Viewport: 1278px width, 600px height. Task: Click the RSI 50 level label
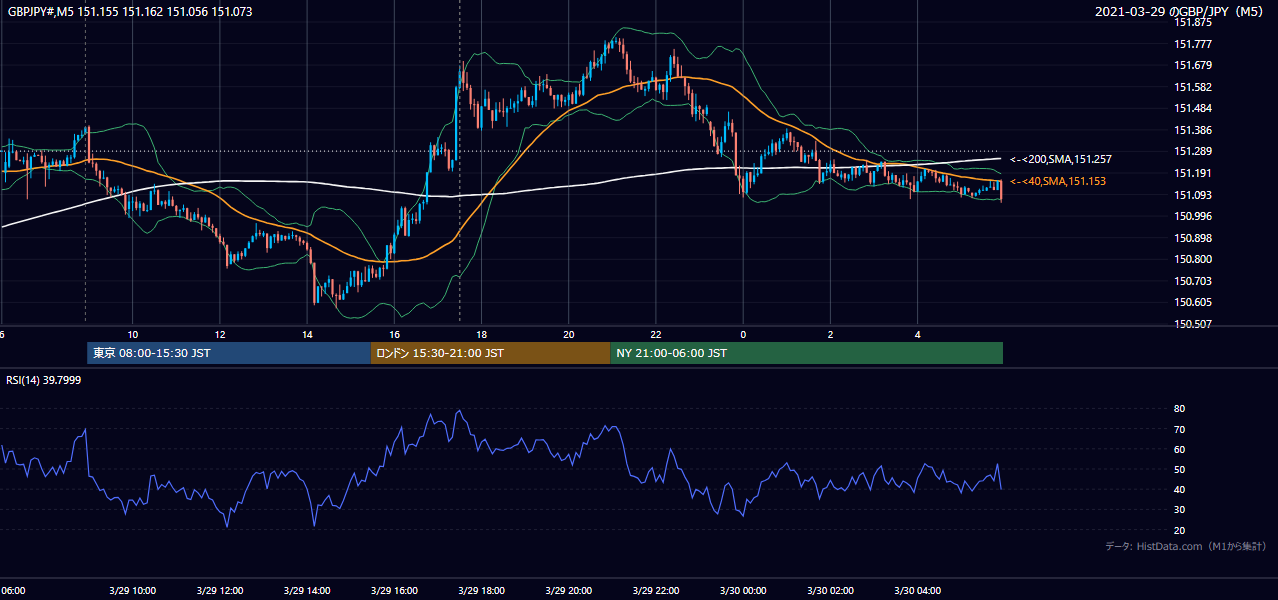(x=1179, y=469)
